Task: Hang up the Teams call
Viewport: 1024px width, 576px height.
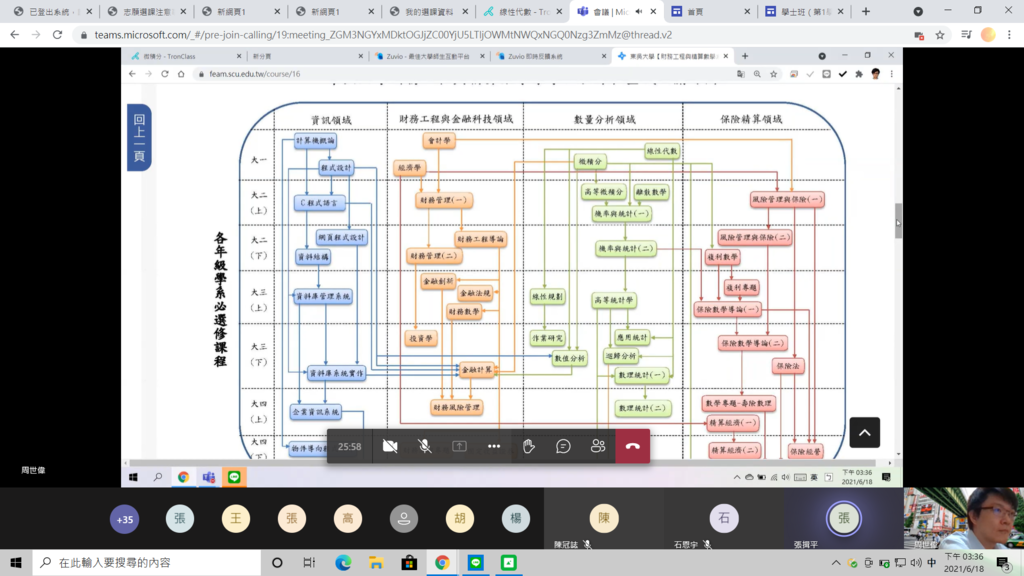Action: [x=632, y=446]
